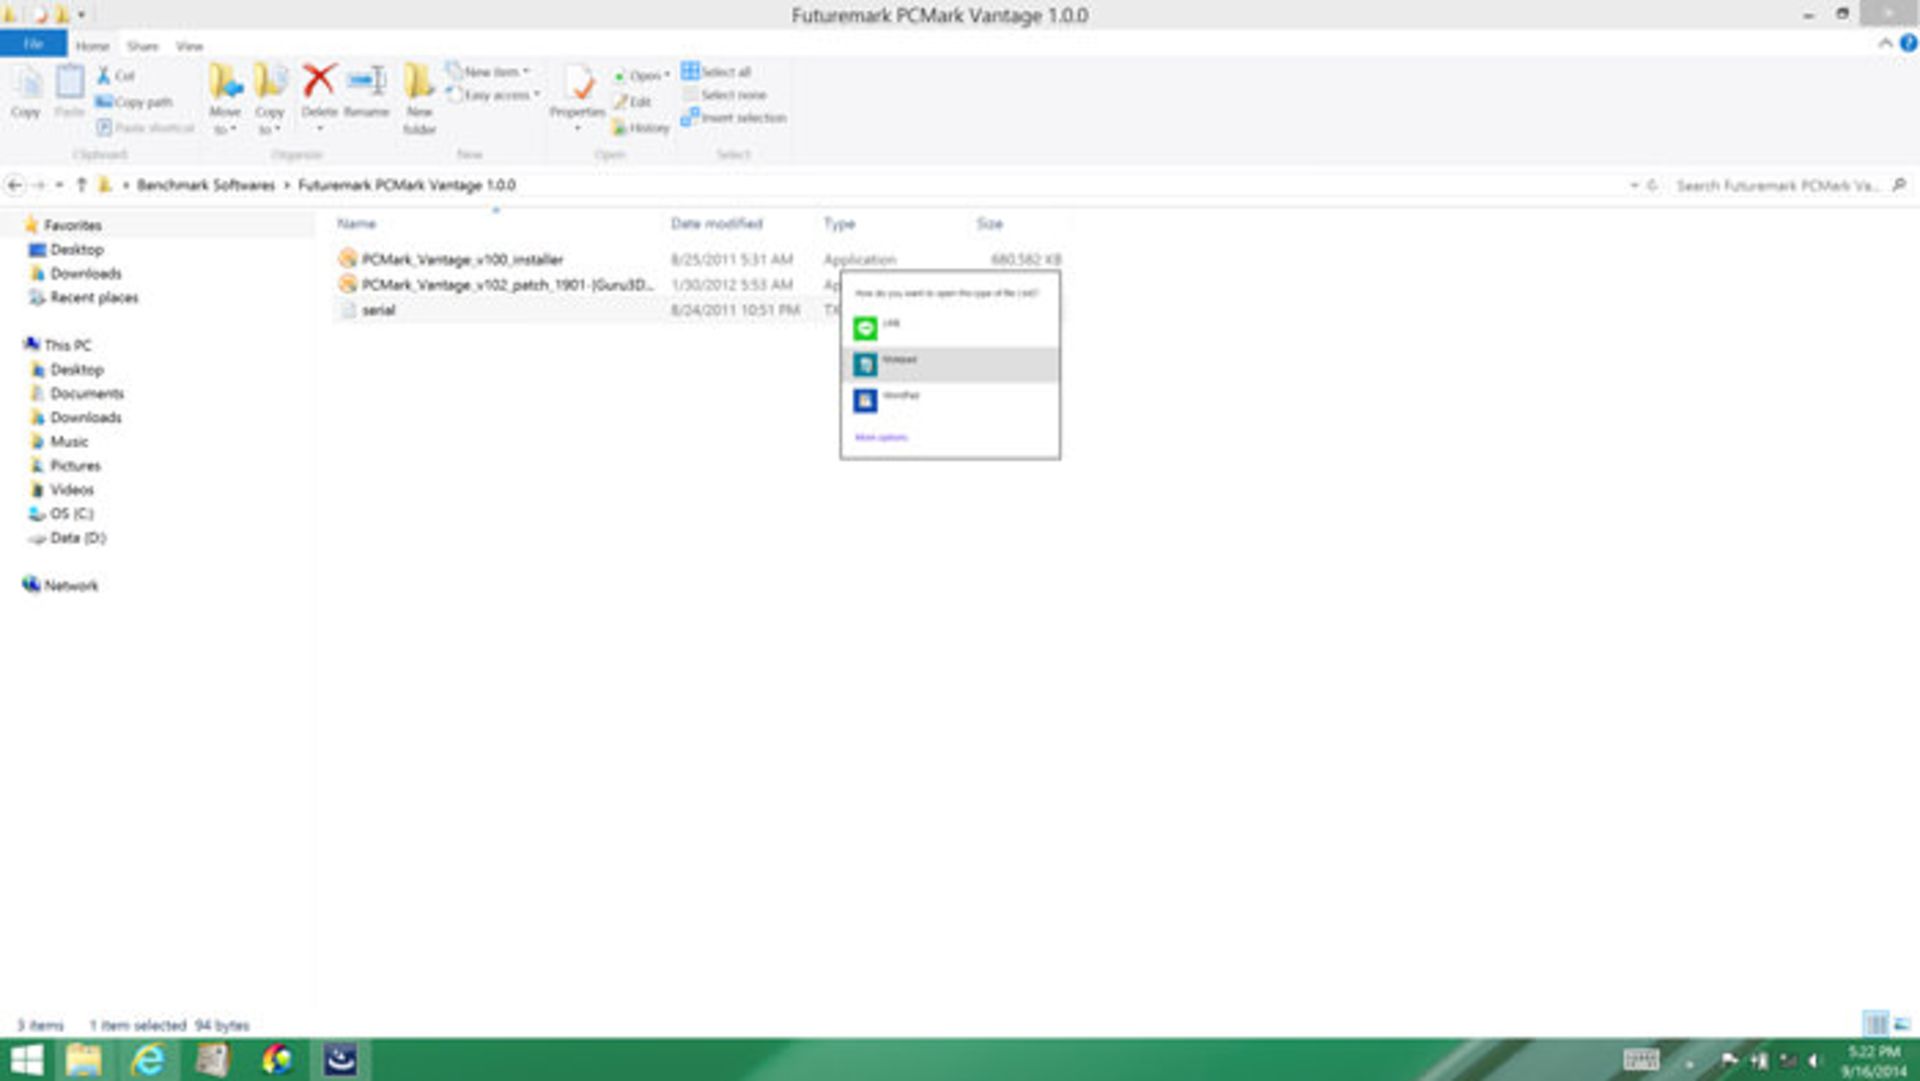Screen dimensions: 1920x1081
Task: Choose WordPad in open-with popup
Action: coord(865,400)
